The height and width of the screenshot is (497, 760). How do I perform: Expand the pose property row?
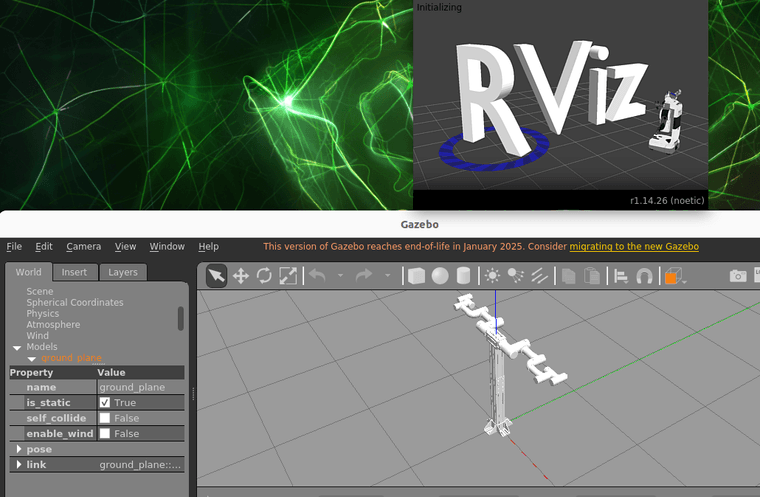(x=19, y=449)
